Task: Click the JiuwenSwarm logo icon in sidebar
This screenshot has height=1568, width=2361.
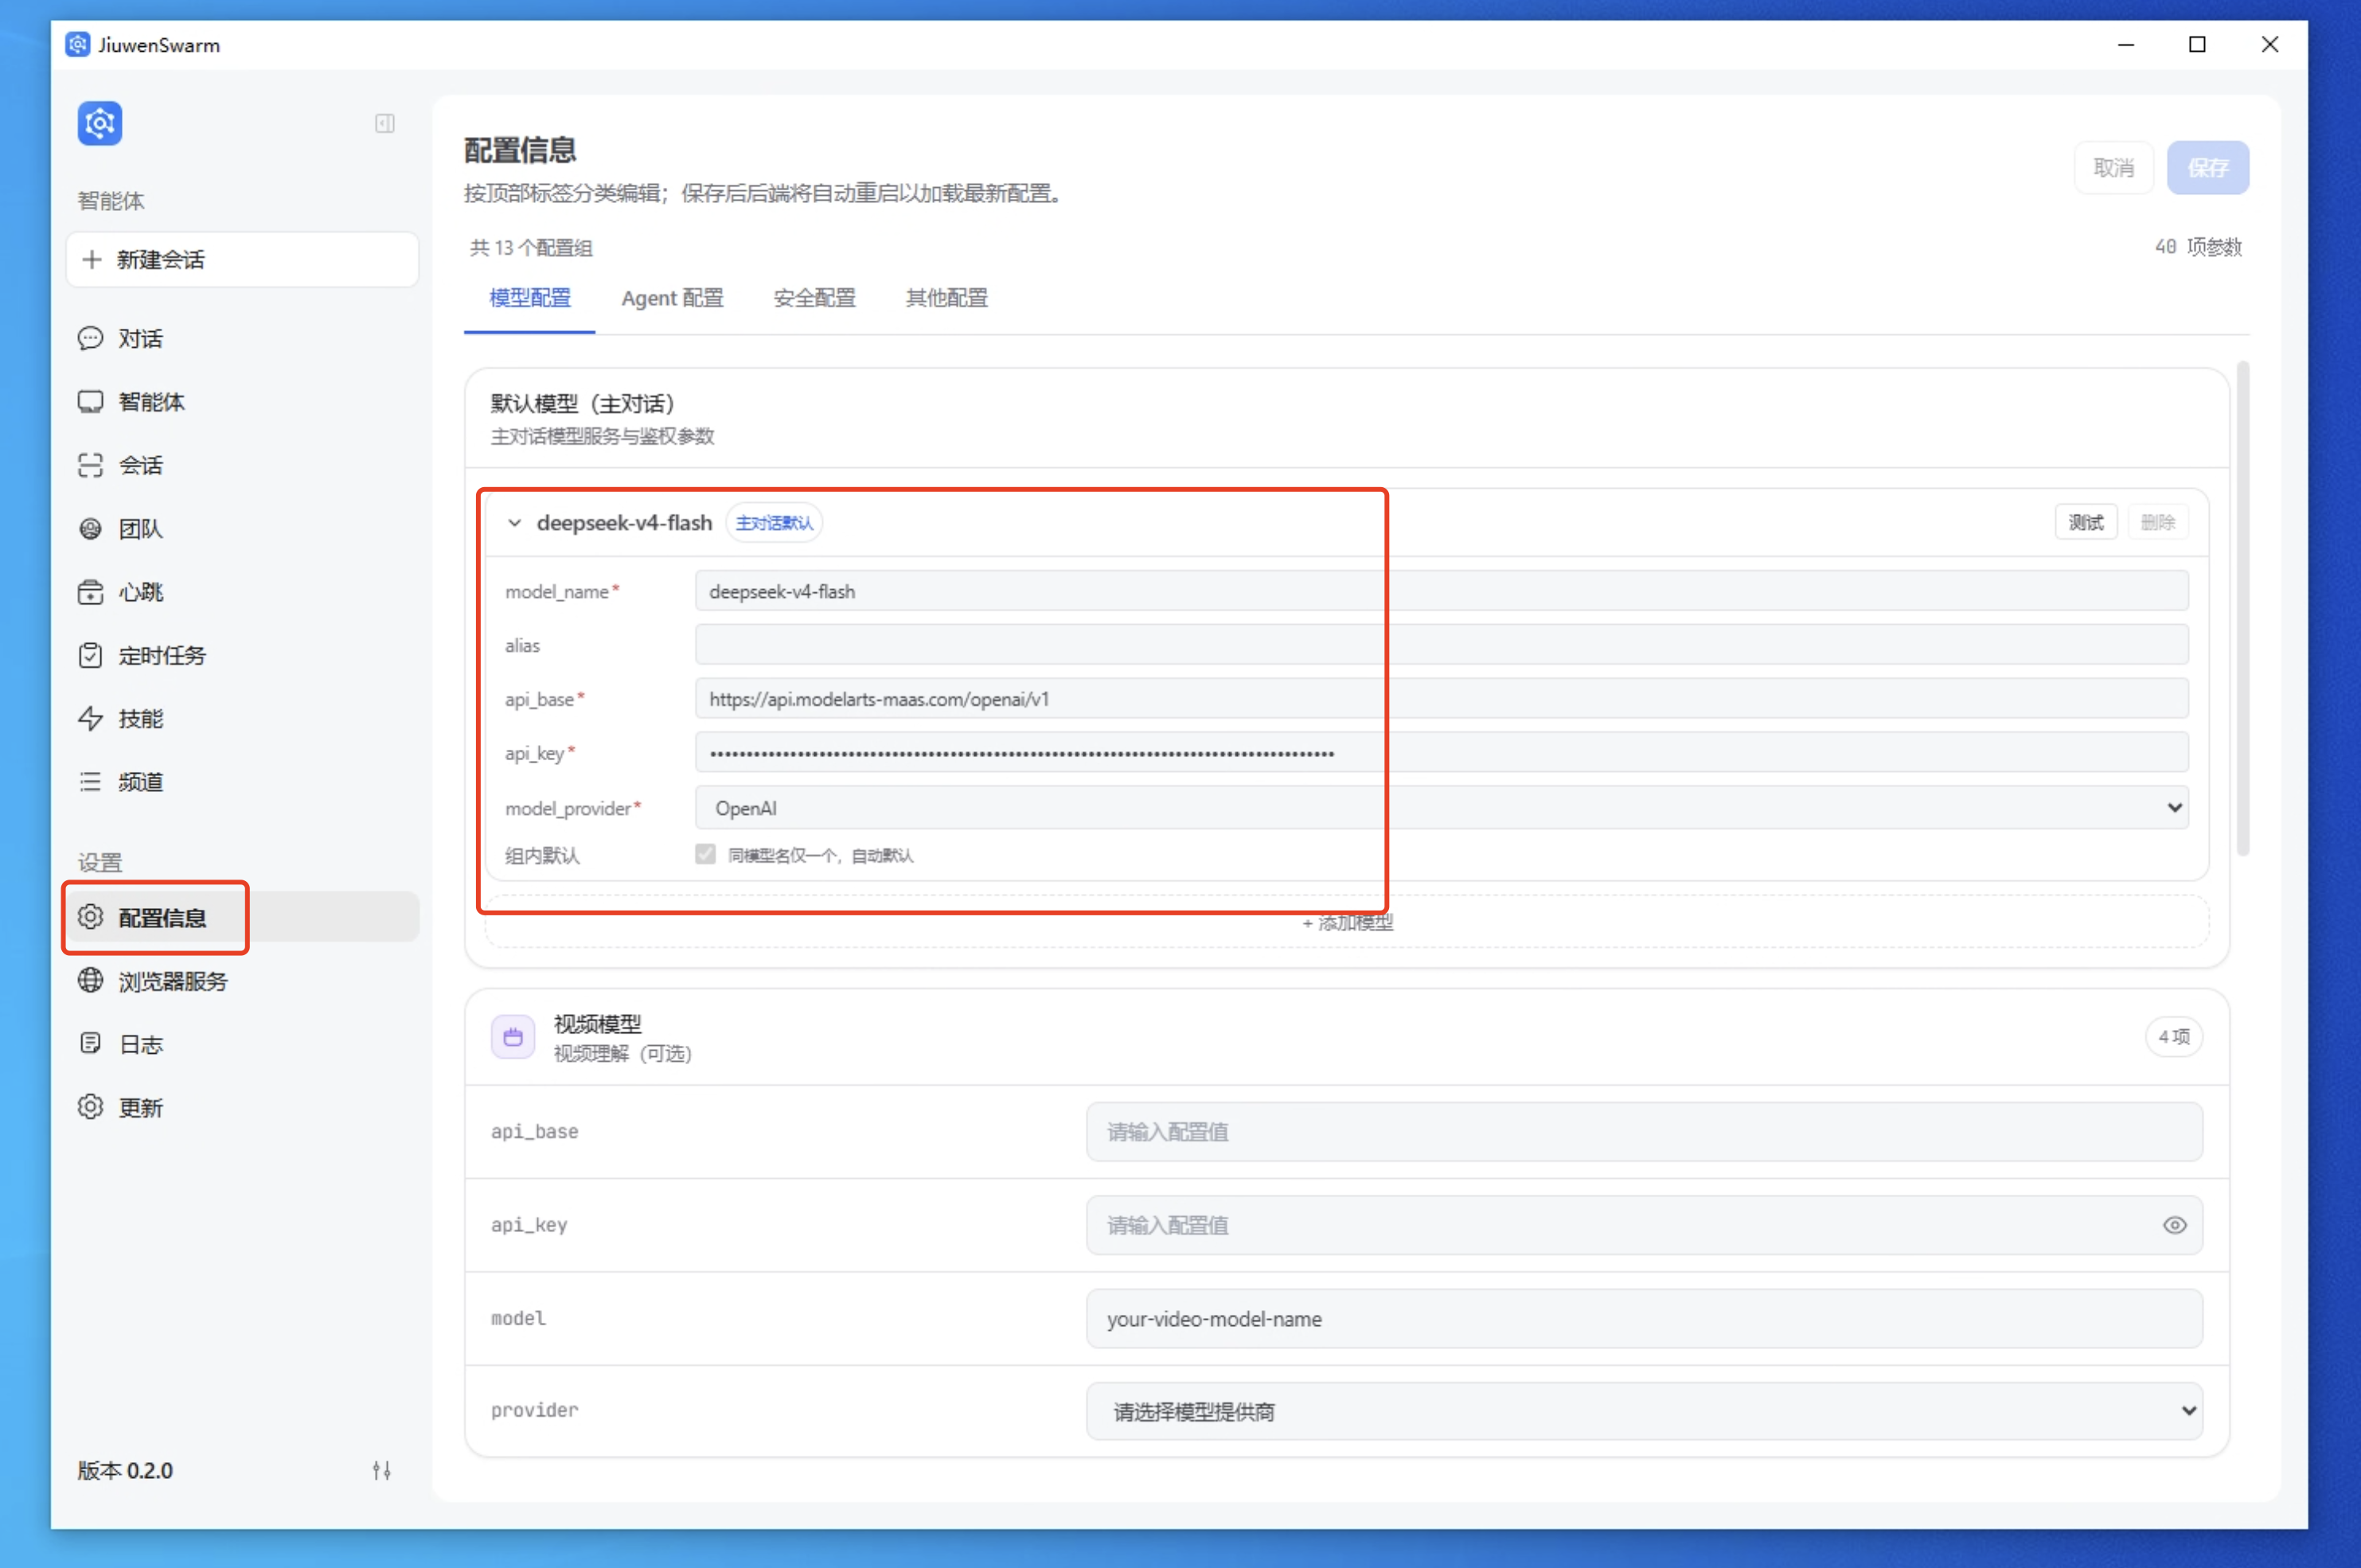Action: pyautogui.click(x=100, y=123)
